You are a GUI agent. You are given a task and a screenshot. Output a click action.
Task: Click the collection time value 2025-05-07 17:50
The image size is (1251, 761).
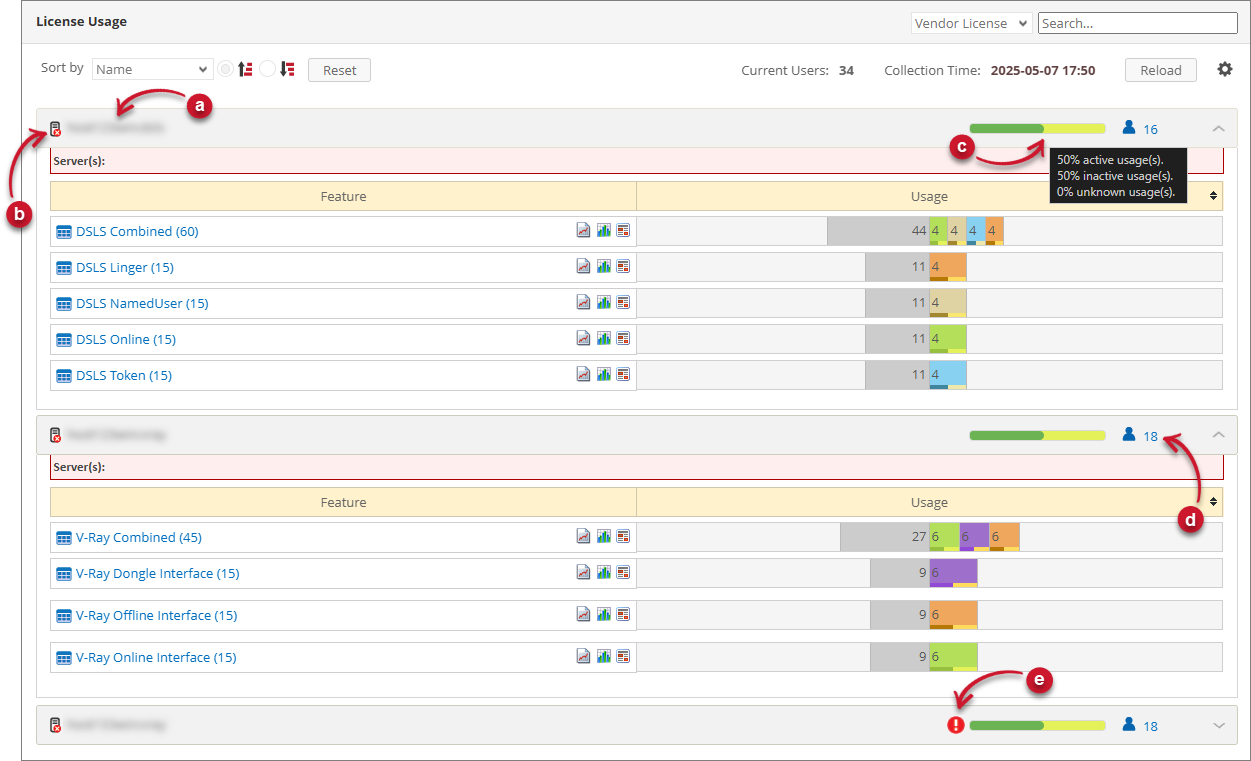click(1043, 71)
